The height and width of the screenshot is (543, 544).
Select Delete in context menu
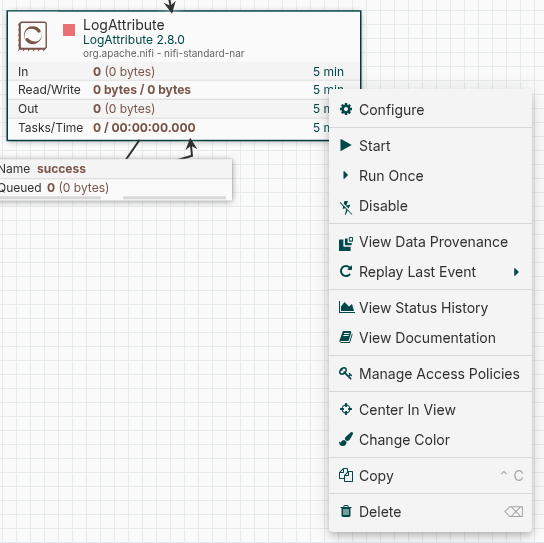(x=430, y=512)
